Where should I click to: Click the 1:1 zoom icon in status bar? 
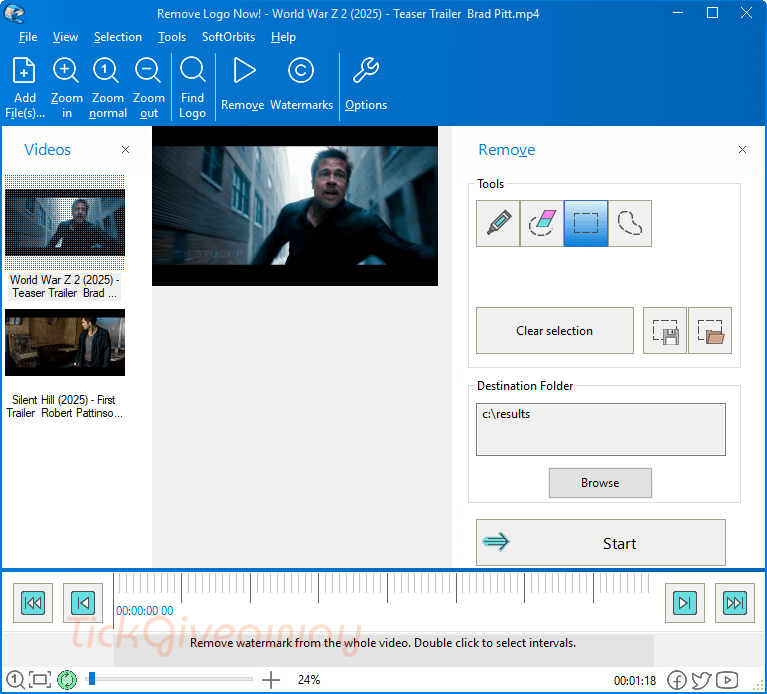tap(15, 680)
